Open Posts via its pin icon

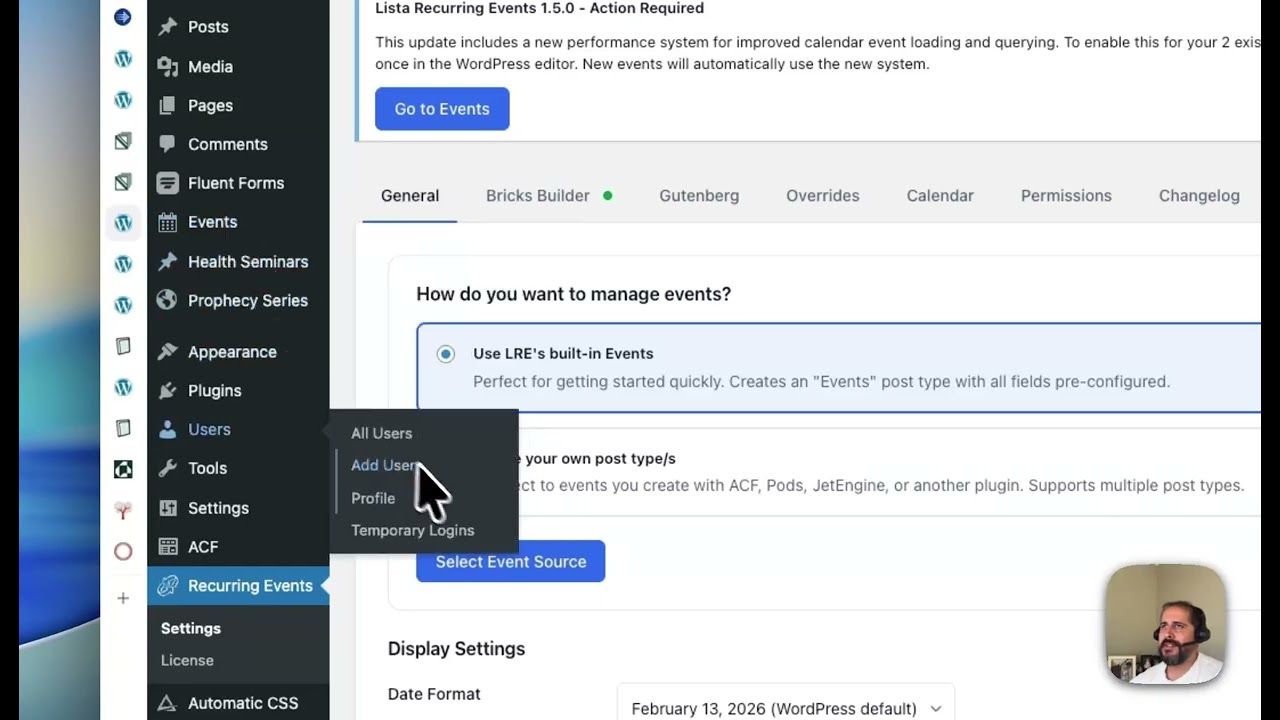[x=168, y=27]
